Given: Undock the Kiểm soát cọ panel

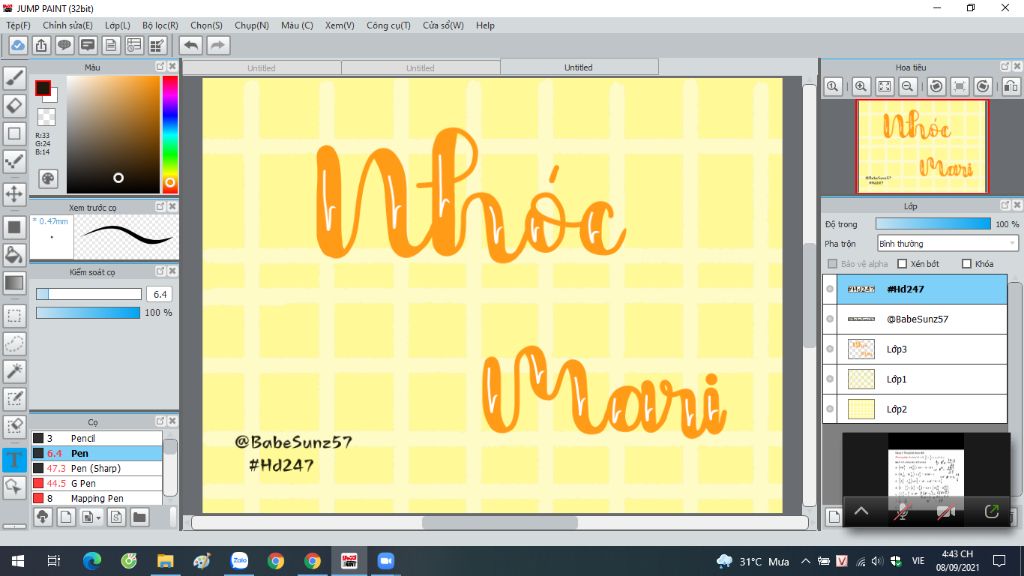Looking at the screenshot, I should (x=160, y=271).
